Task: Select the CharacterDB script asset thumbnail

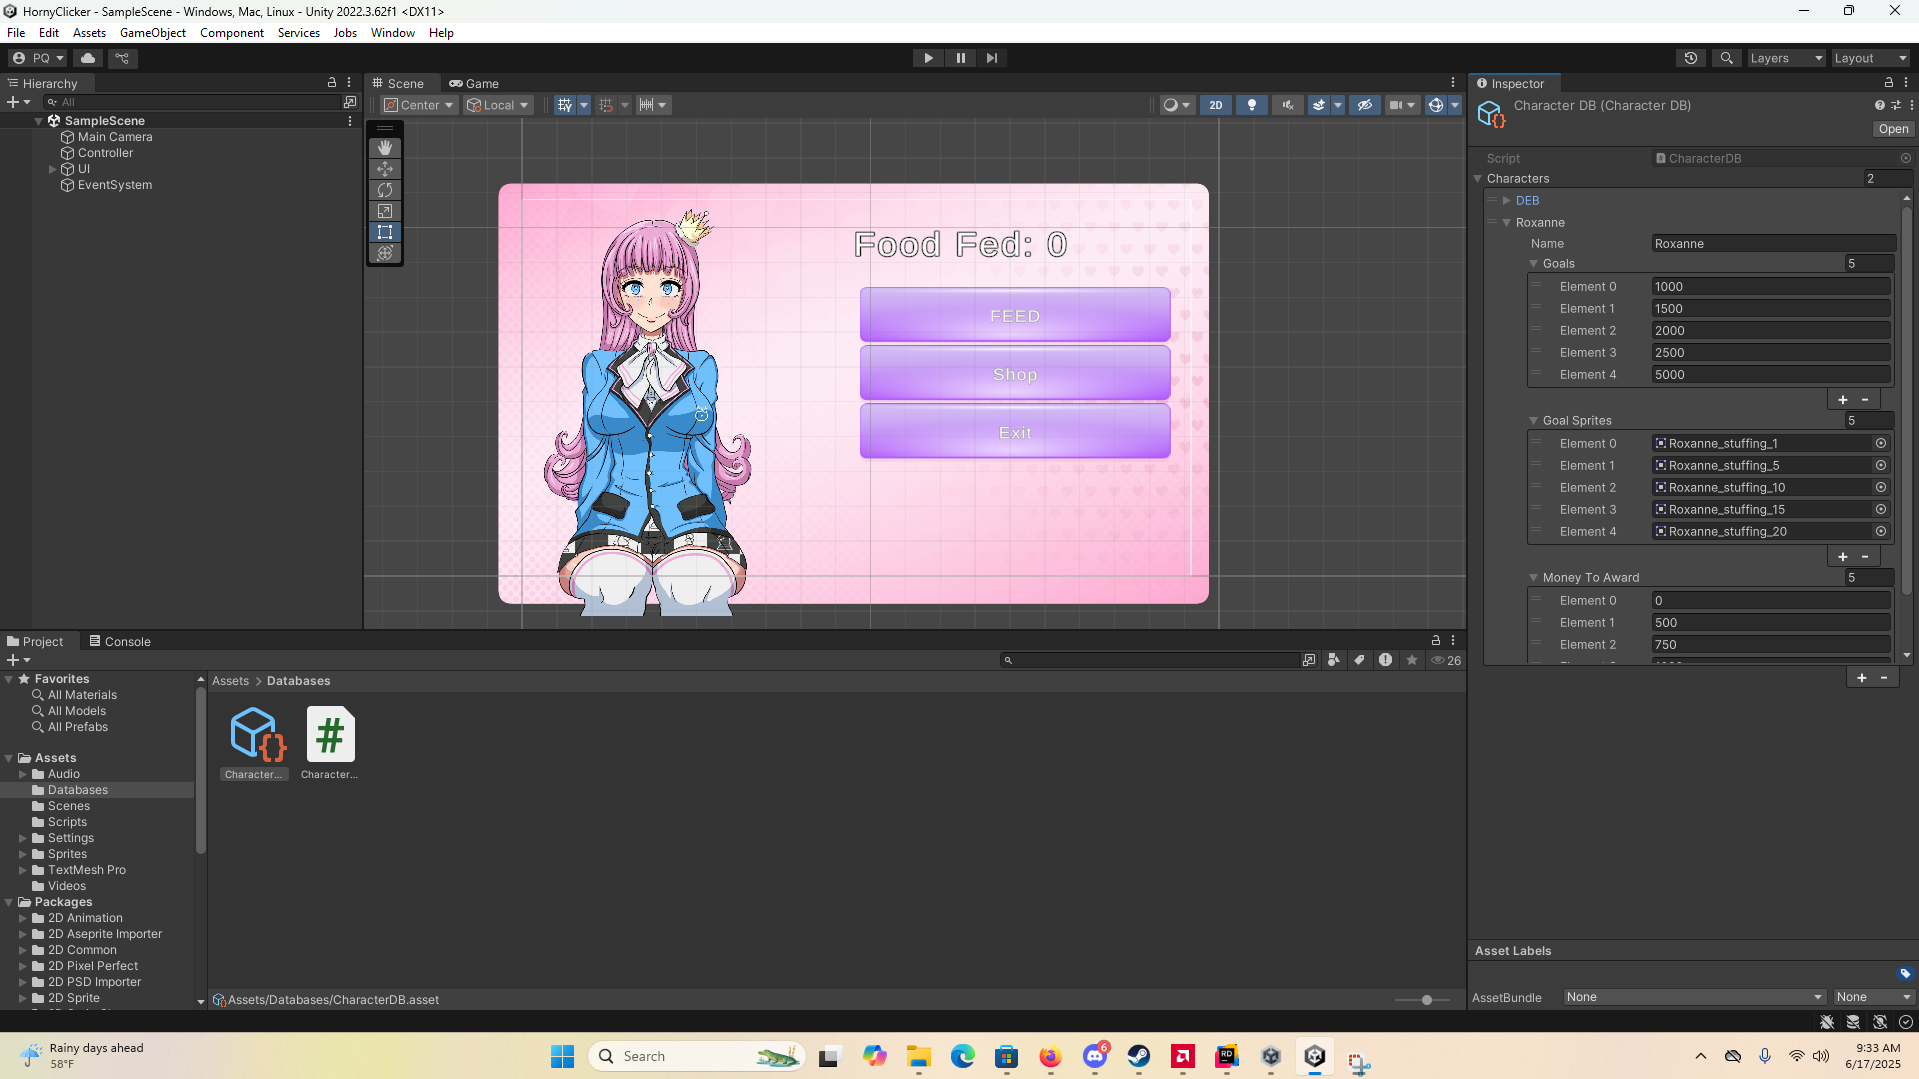Action: click(x=330, y=735)
